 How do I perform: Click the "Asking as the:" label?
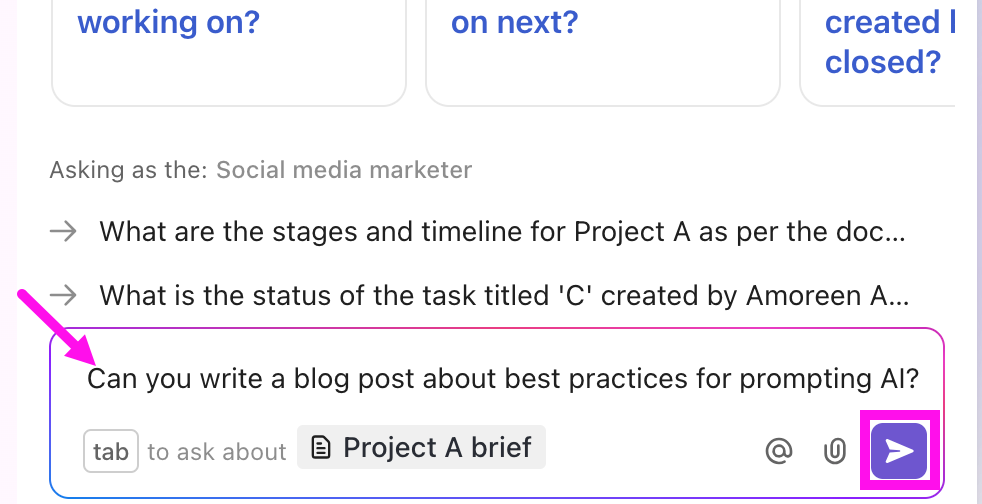click(x=129, y=170)
